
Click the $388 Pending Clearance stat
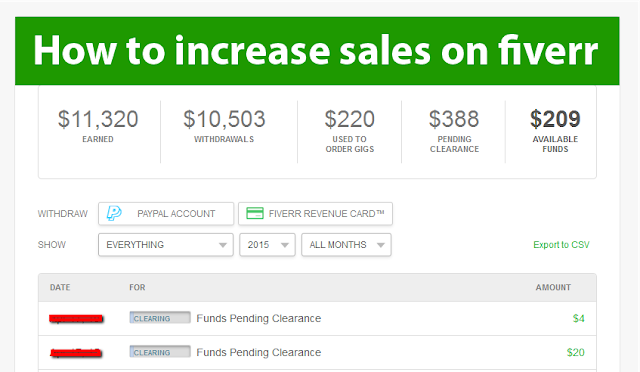click(454, 131)
